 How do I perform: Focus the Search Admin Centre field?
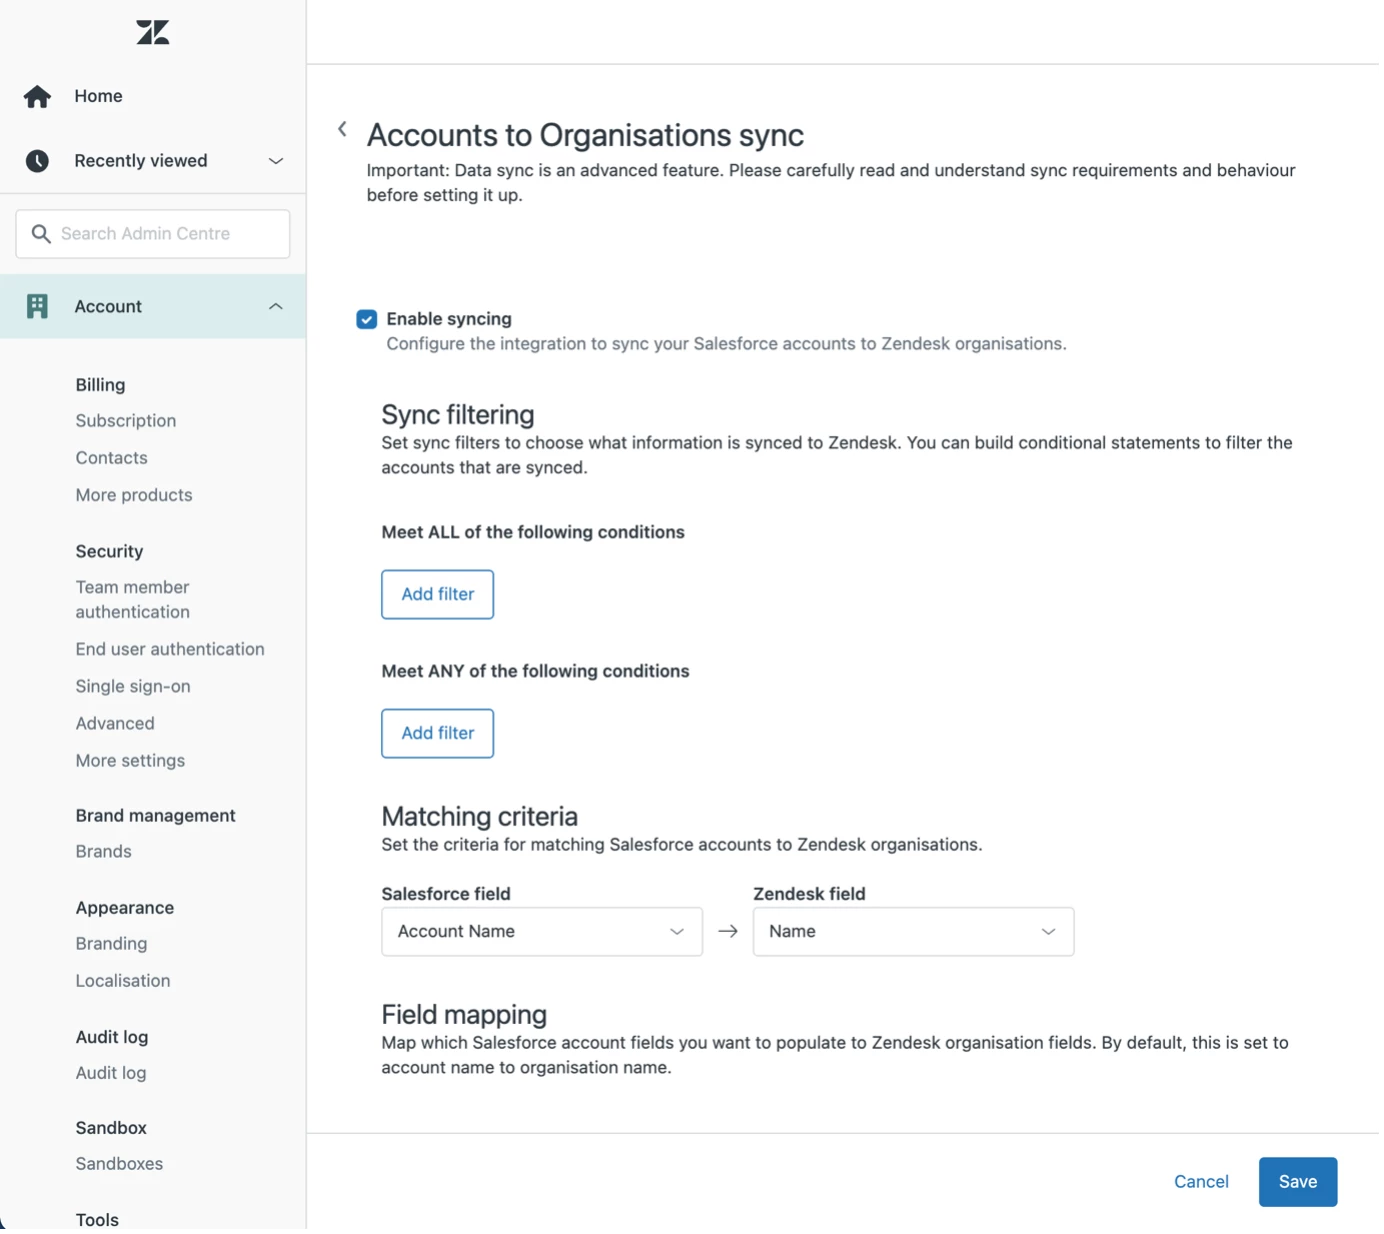pos(153,234)
